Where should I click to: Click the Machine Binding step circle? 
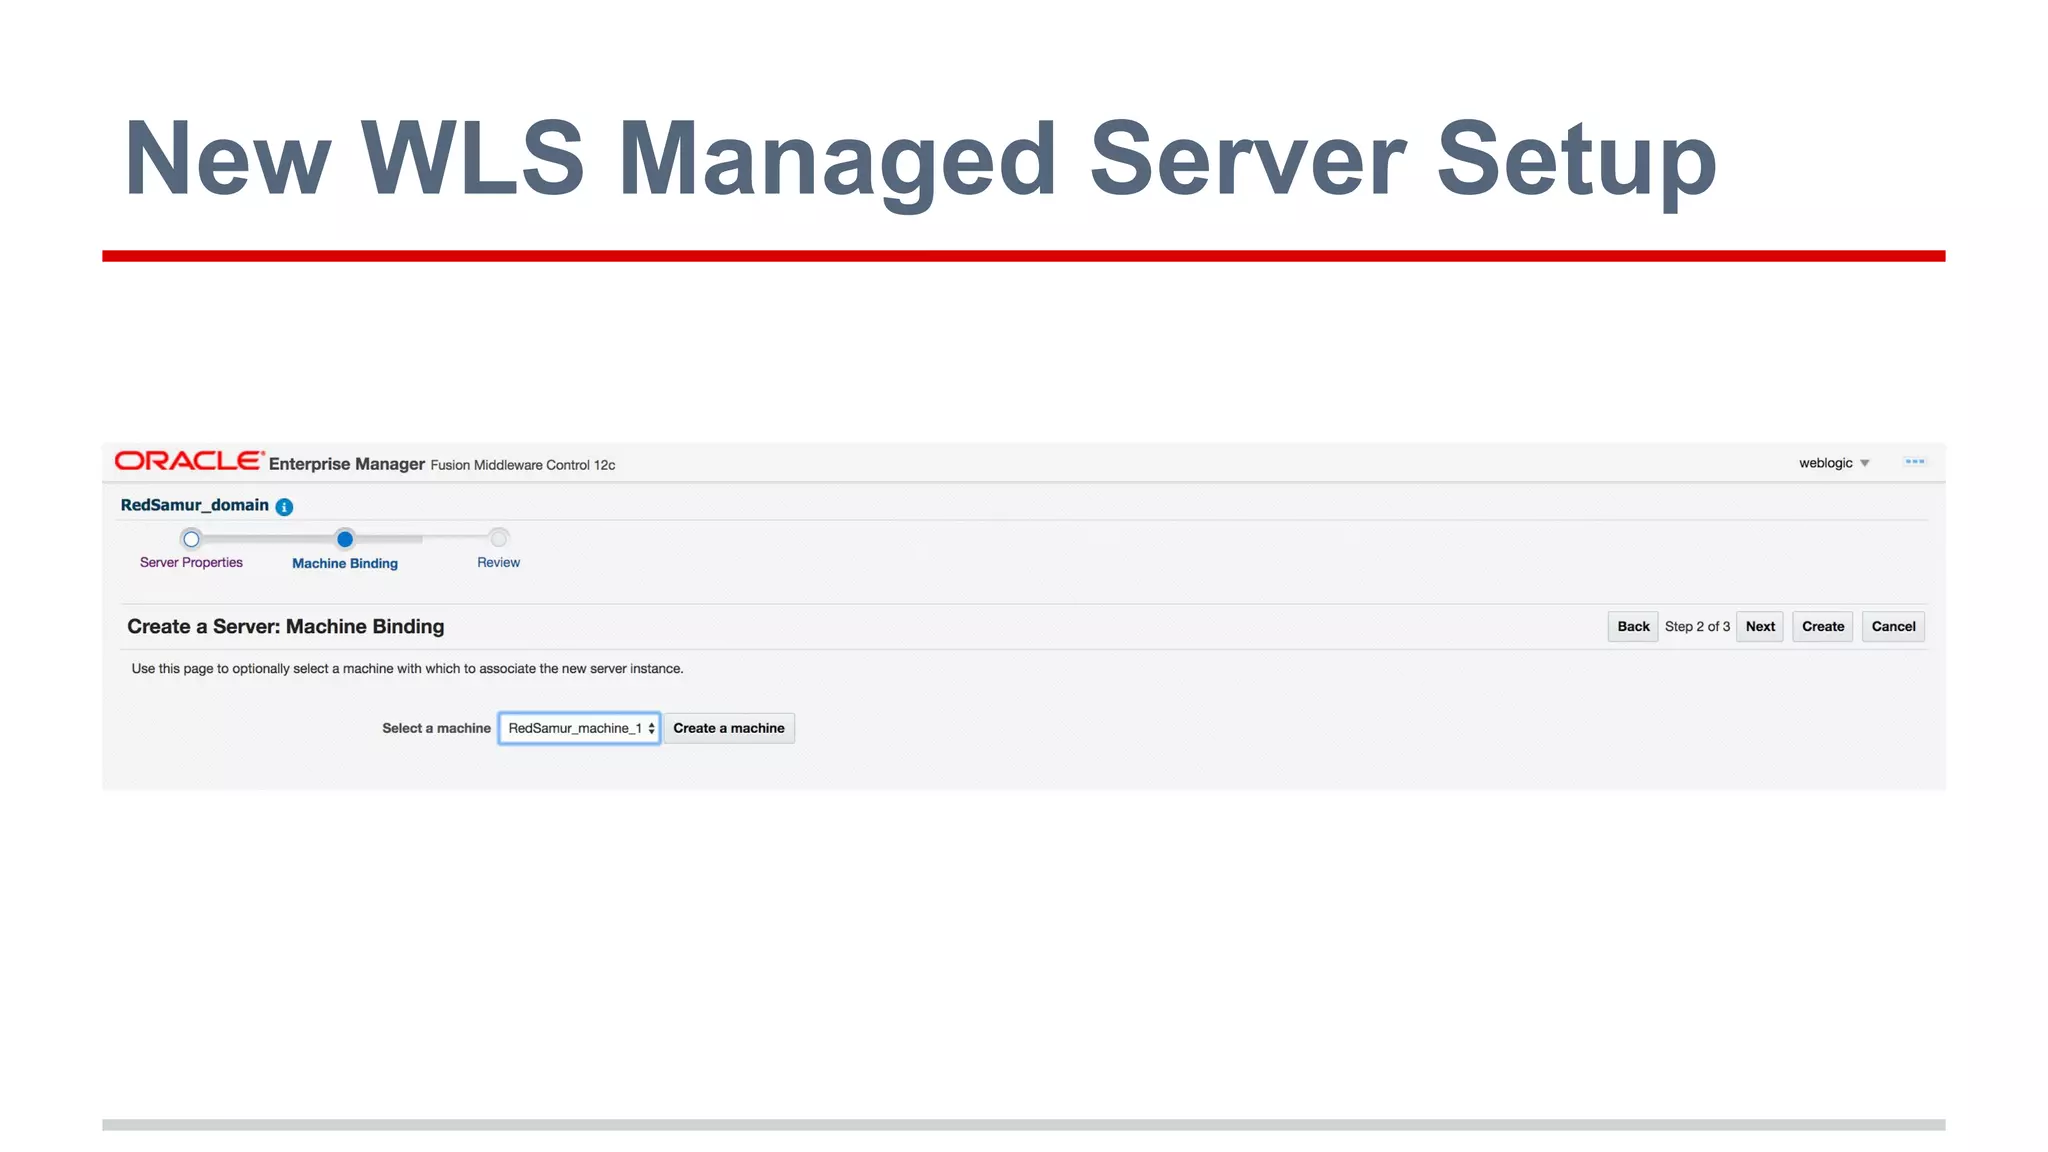(x=345, y=539)
